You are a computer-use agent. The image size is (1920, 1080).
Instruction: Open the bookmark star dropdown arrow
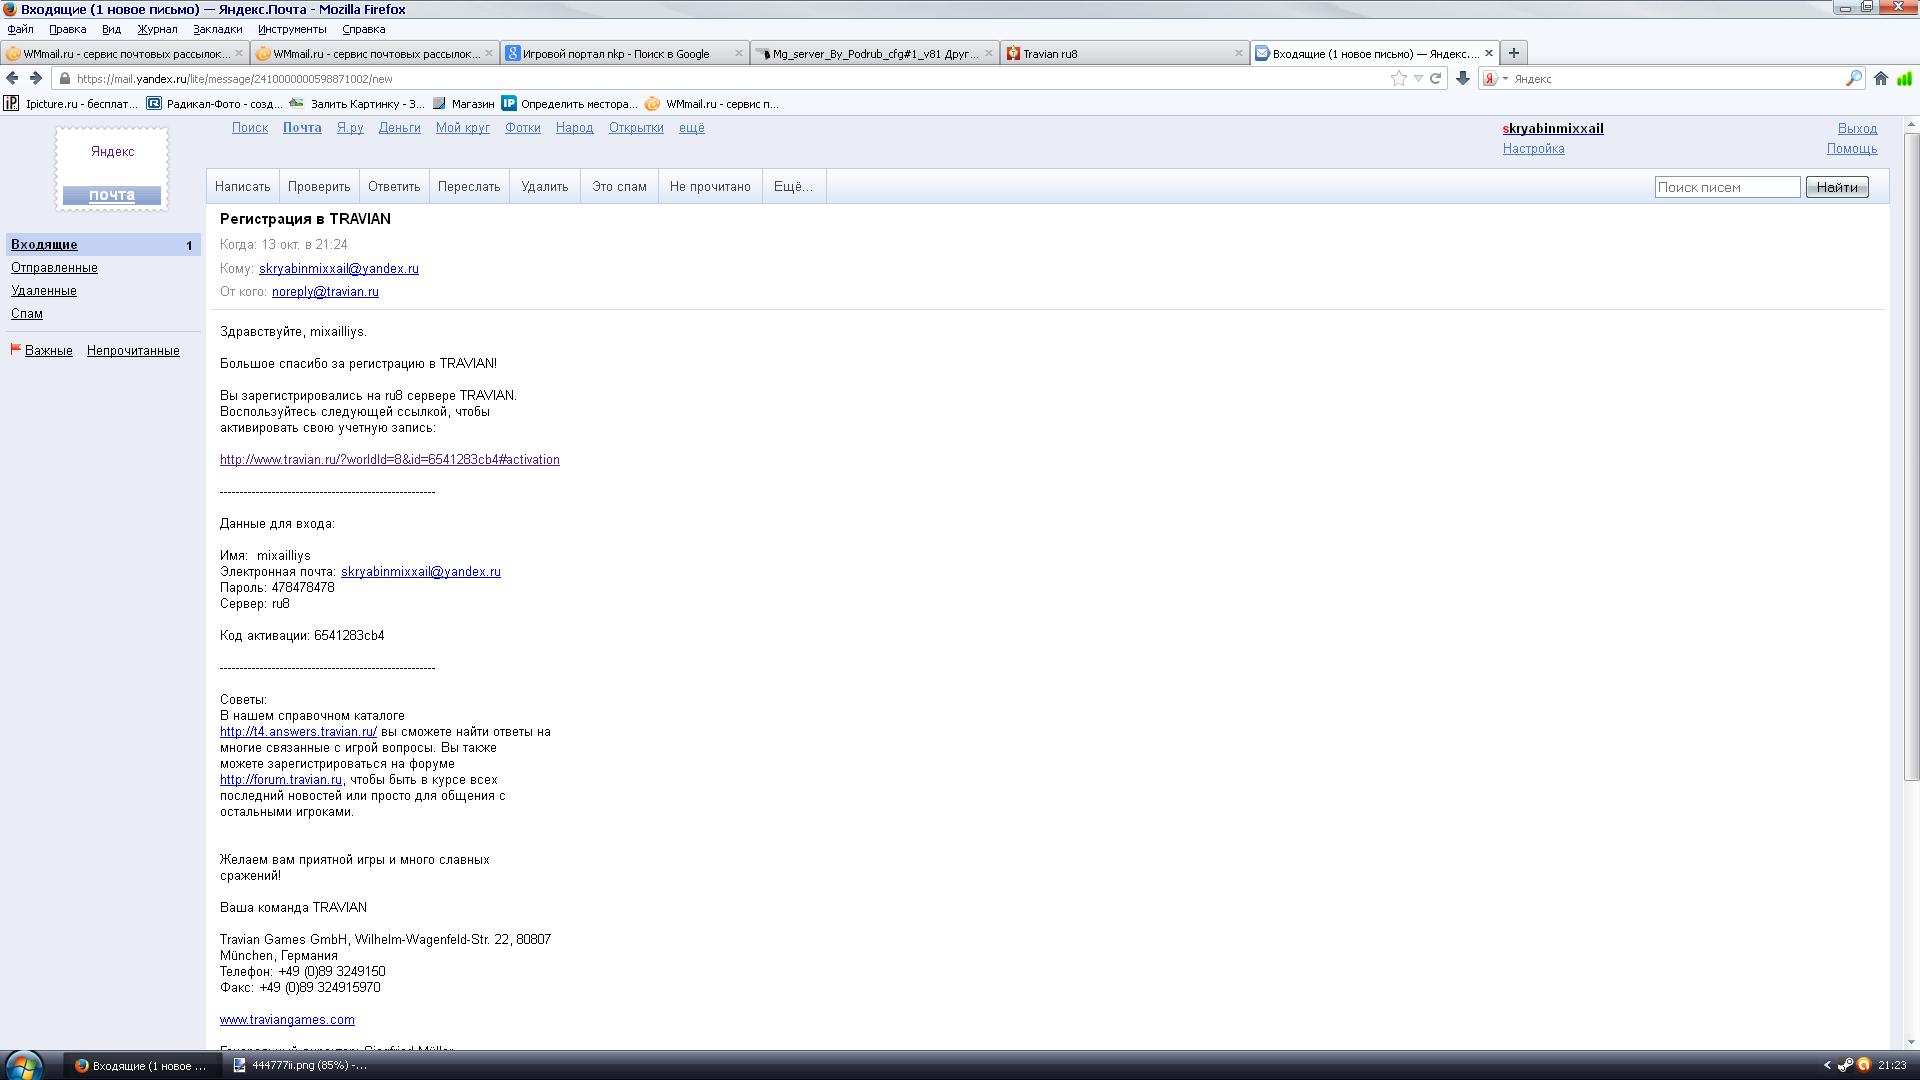[x=1418, y=78]
